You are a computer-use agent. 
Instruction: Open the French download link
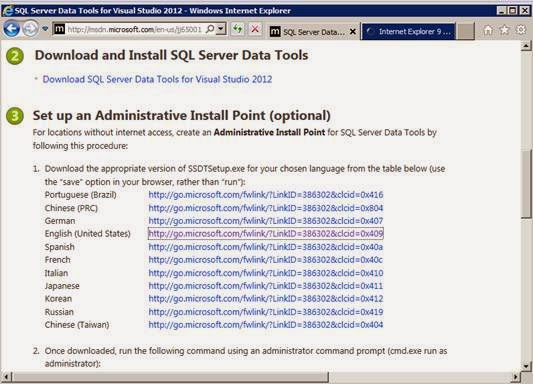tap(266, 260)
